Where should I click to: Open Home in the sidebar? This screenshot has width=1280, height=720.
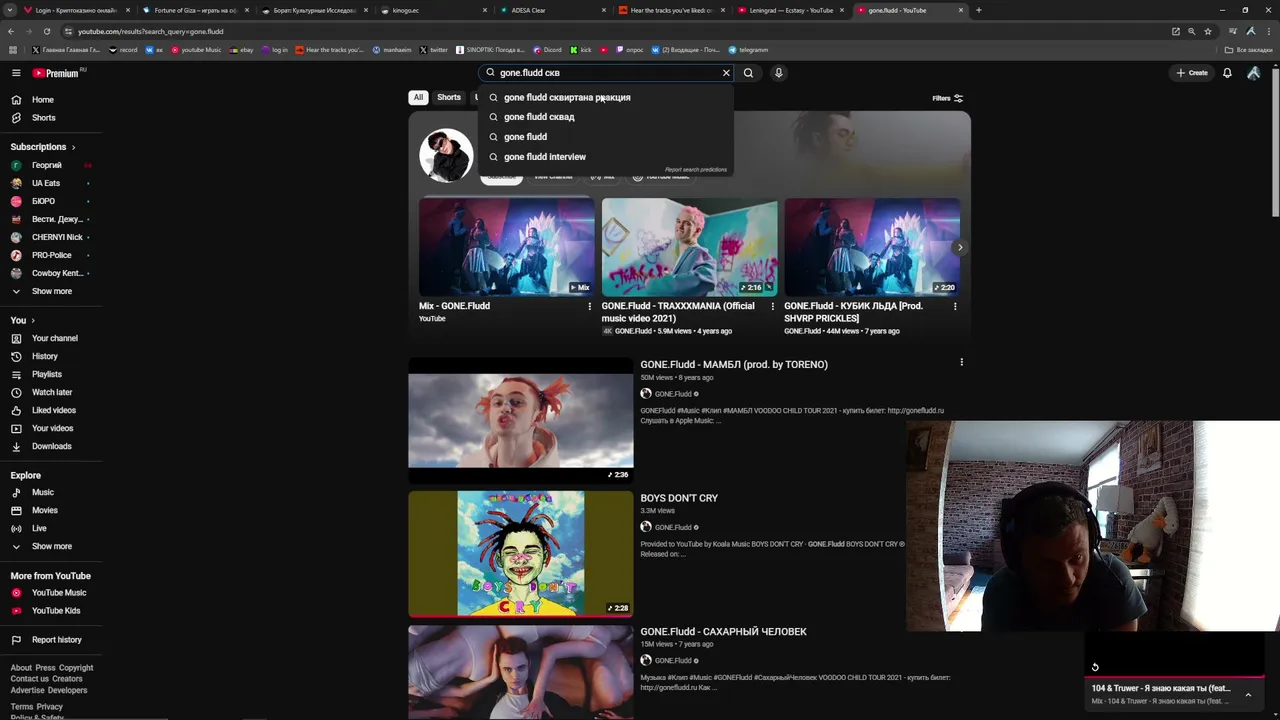(49, 100)
